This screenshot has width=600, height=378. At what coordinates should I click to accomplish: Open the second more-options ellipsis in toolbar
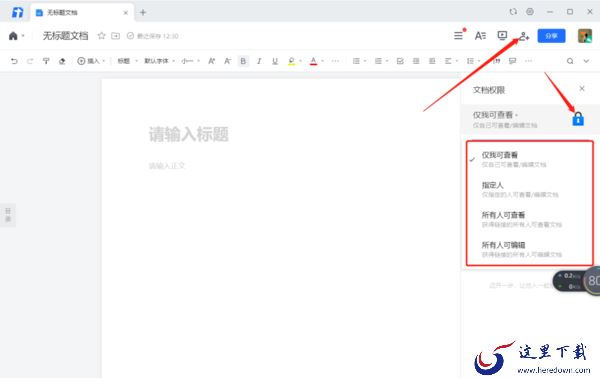click(528, 61)
